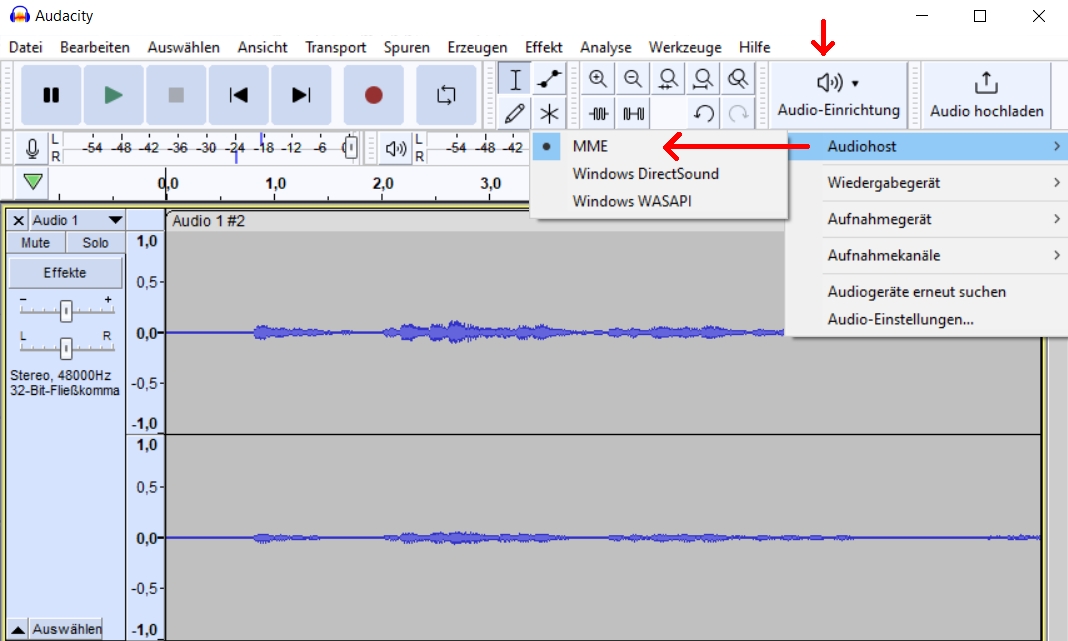Image resolution: width=1068 pixels, height=641 pixels.
Task: Open the Effekt menu
Action: [544, 47]
